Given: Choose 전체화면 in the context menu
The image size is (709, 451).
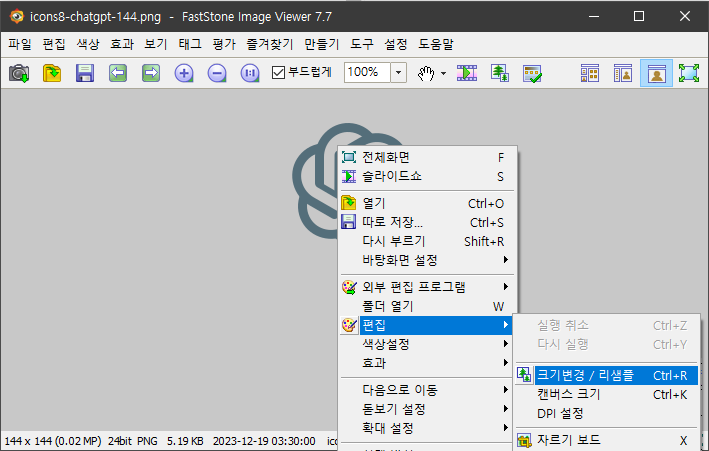Looking at the screenshot, I should tap(426, 157).
